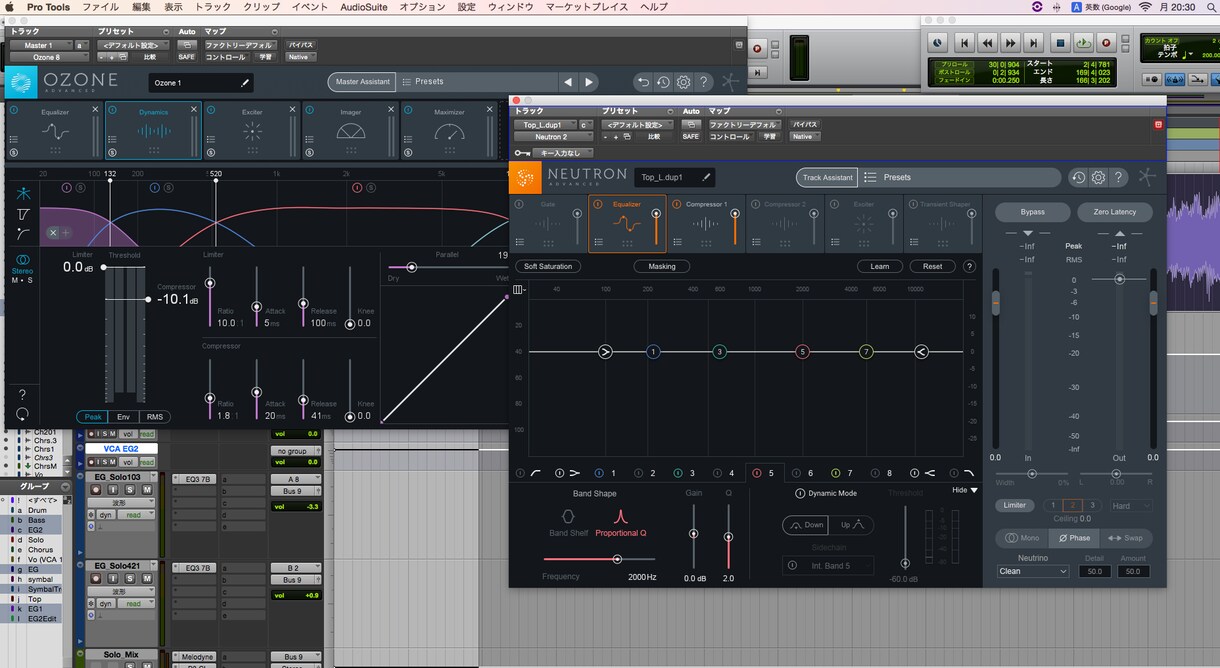Click Ozone Parallel dry/wet slider handle
The width and height of the screenshot is (1220, 668).
410,267
